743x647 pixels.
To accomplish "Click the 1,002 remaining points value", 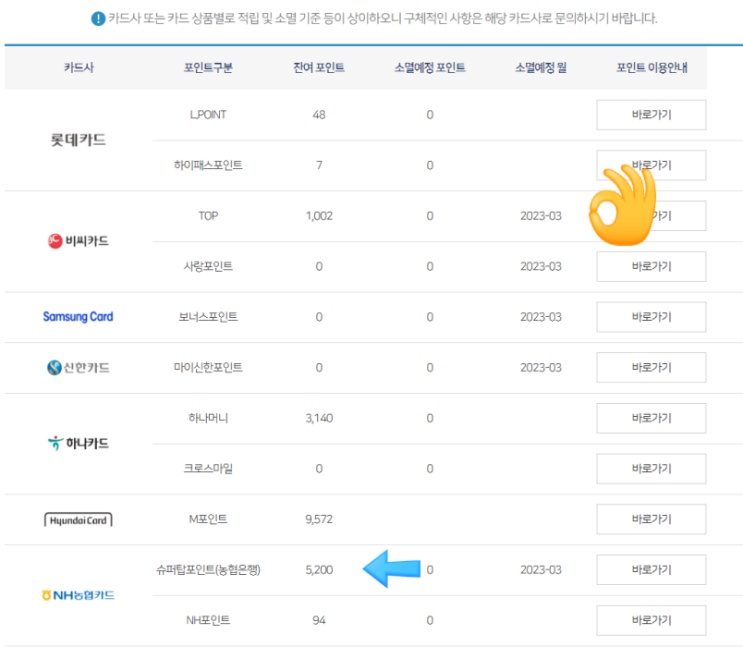I will (319, 216).
